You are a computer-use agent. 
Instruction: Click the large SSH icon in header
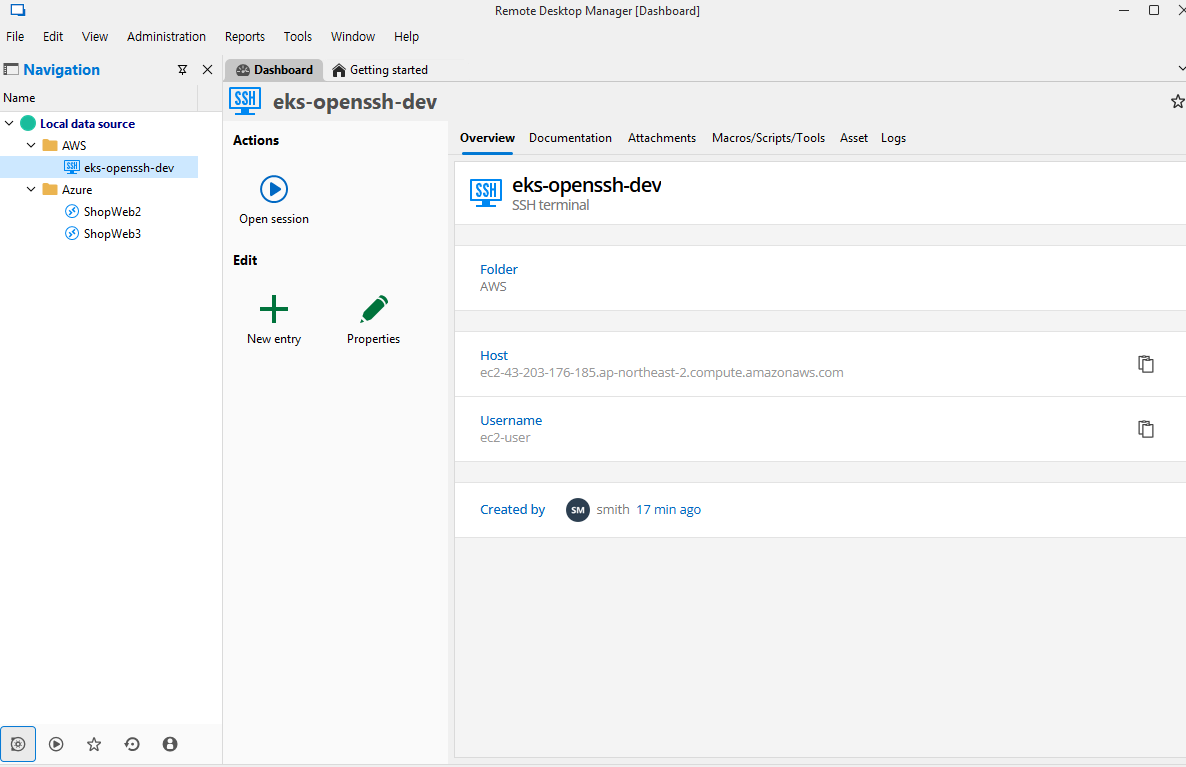(x=245, y=101)
